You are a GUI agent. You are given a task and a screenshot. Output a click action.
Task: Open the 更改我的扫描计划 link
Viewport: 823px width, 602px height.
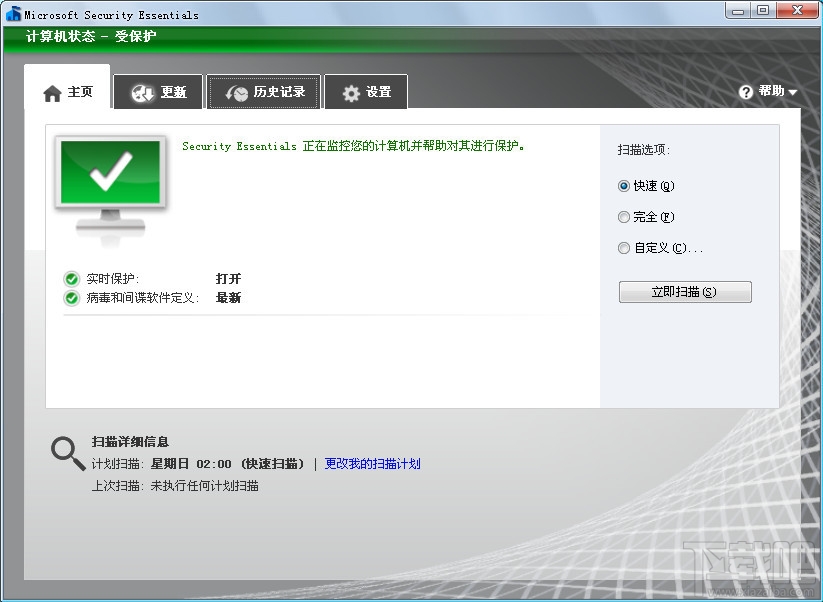[x=372, y=463]
